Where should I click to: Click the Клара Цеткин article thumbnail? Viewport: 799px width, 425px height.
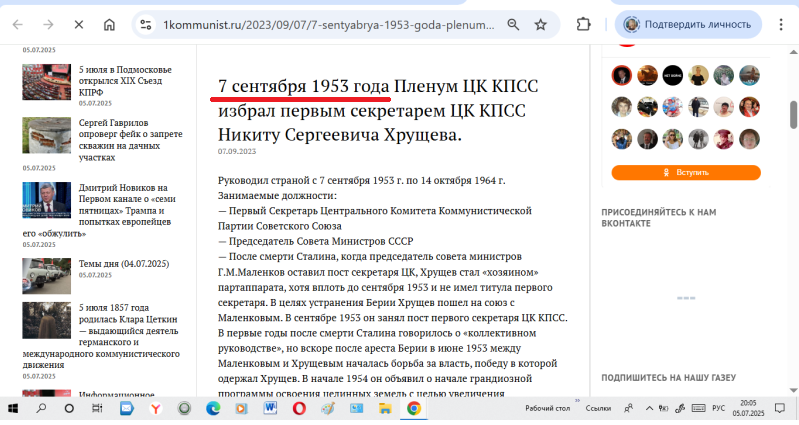click(46, 320)
